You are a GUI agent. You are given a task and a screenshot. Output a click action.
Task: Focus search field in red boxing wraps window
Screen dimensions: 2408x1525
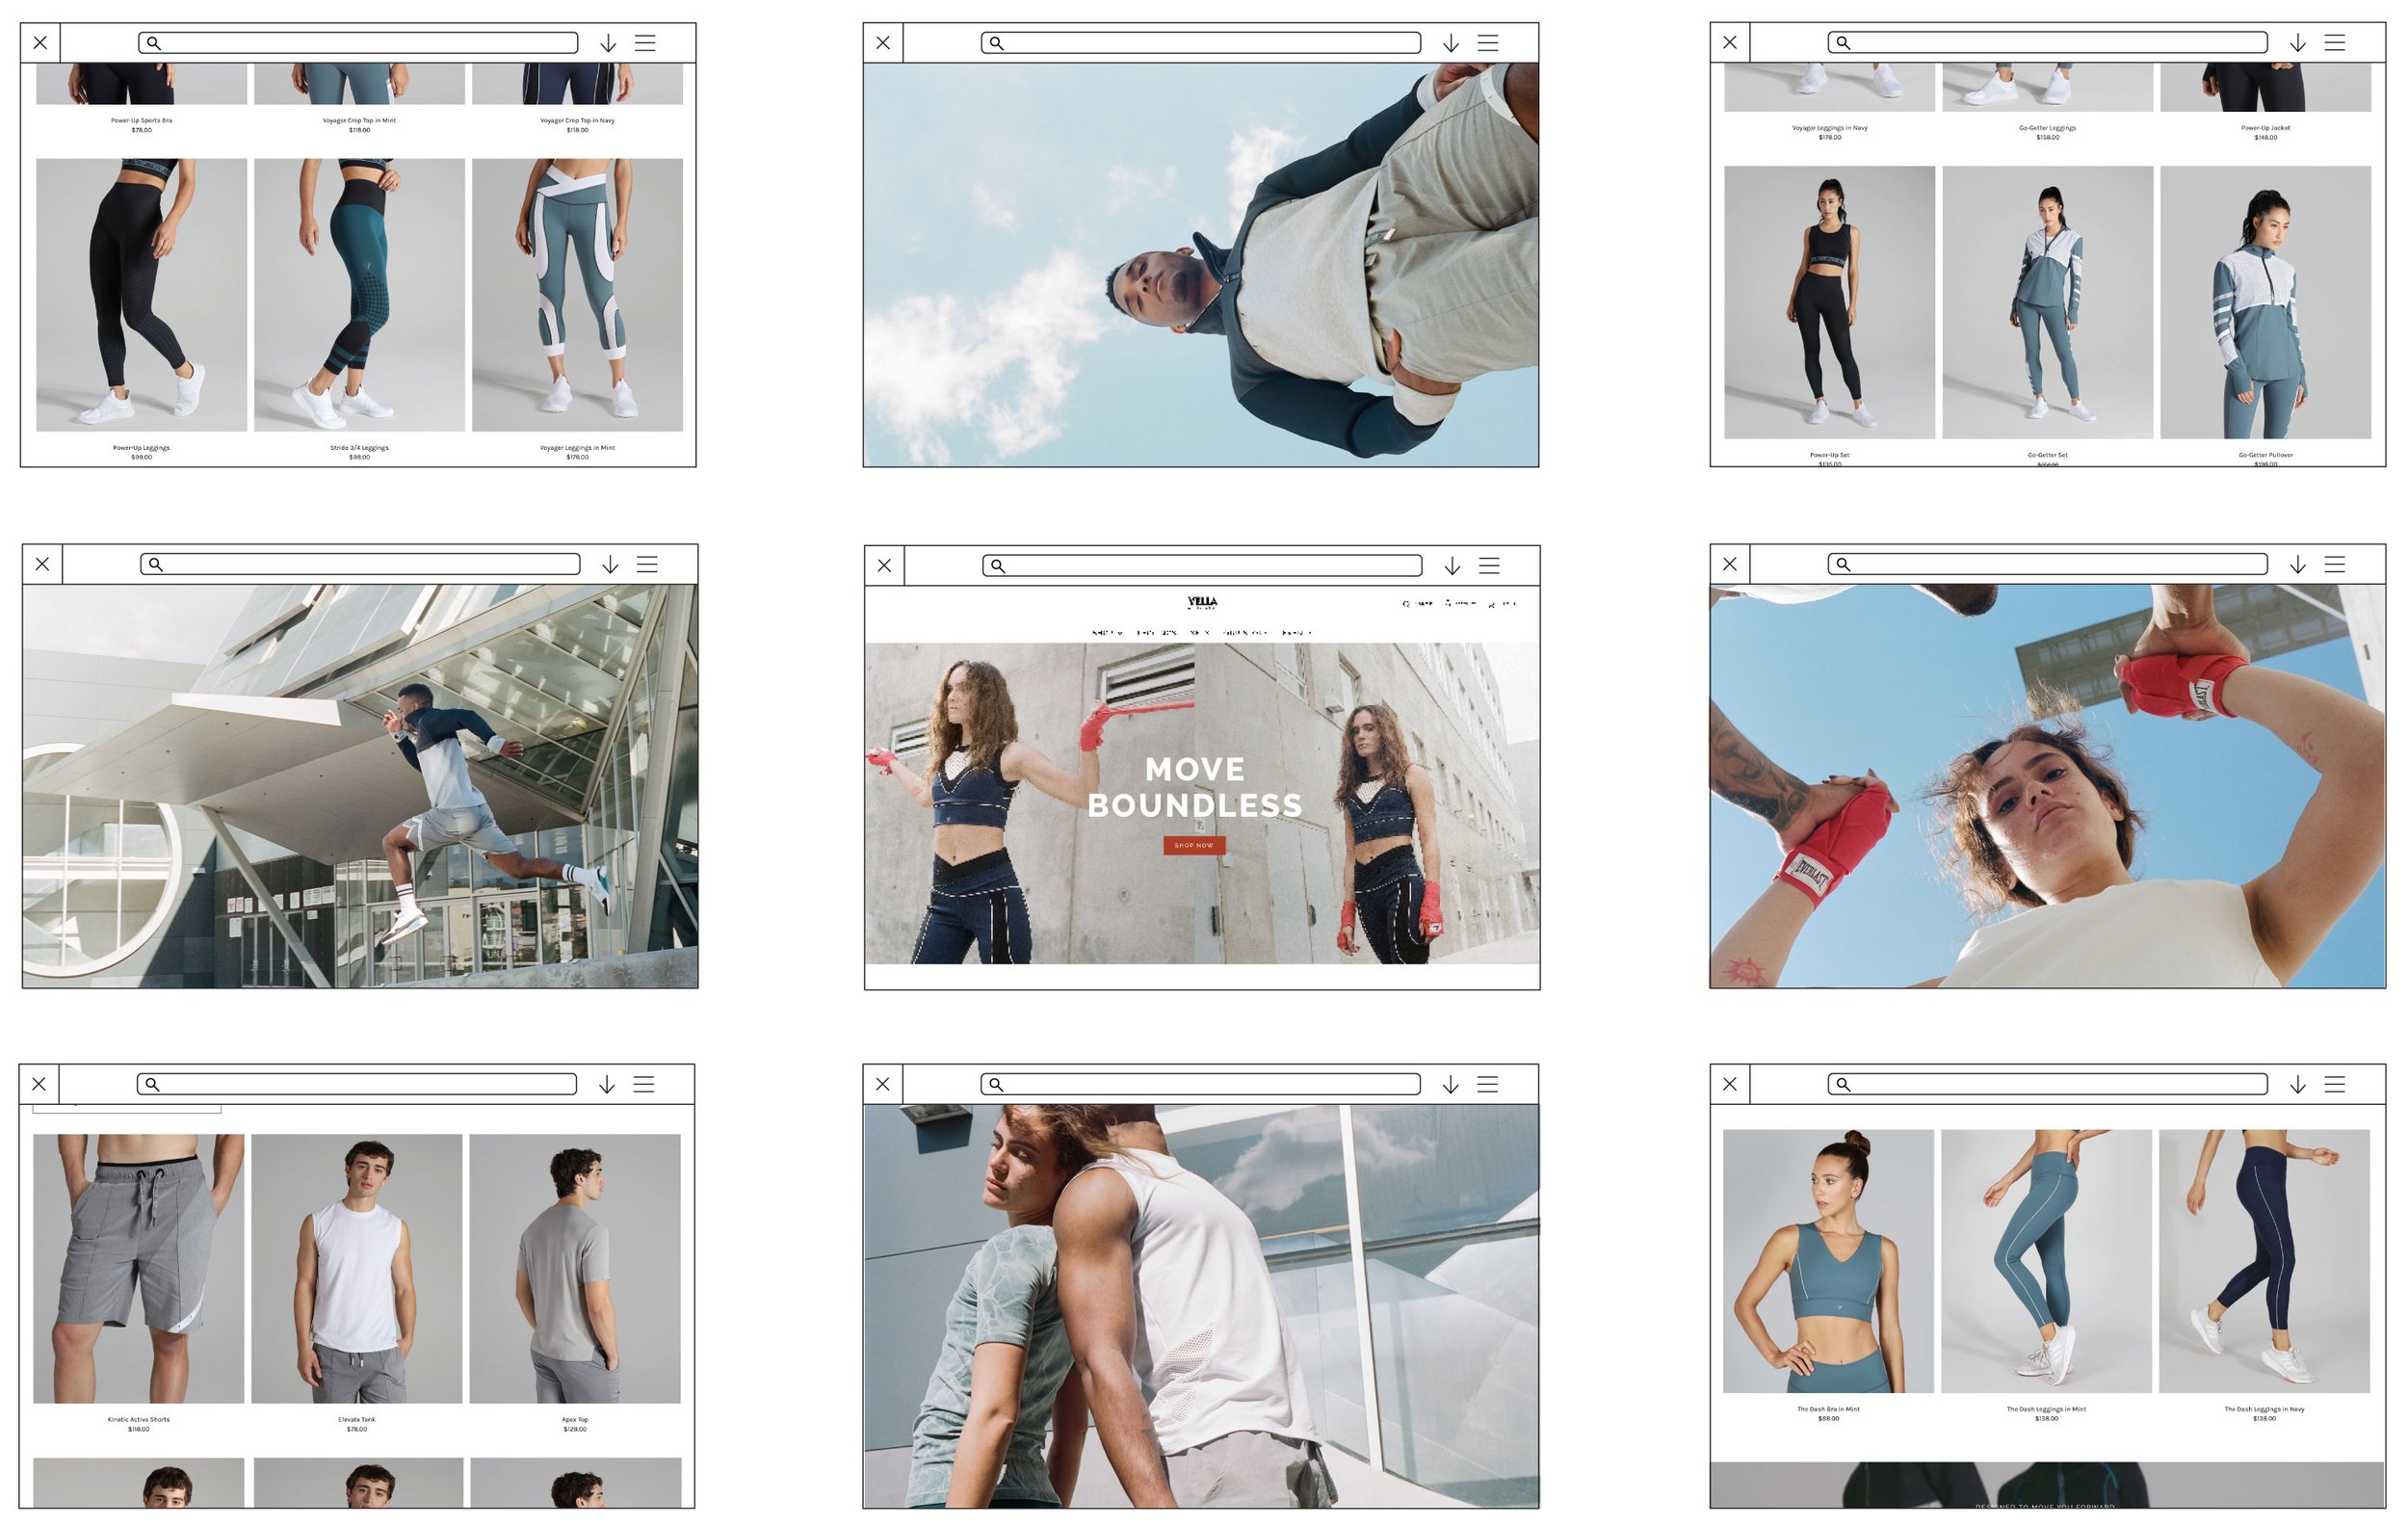coord(2048,565)
